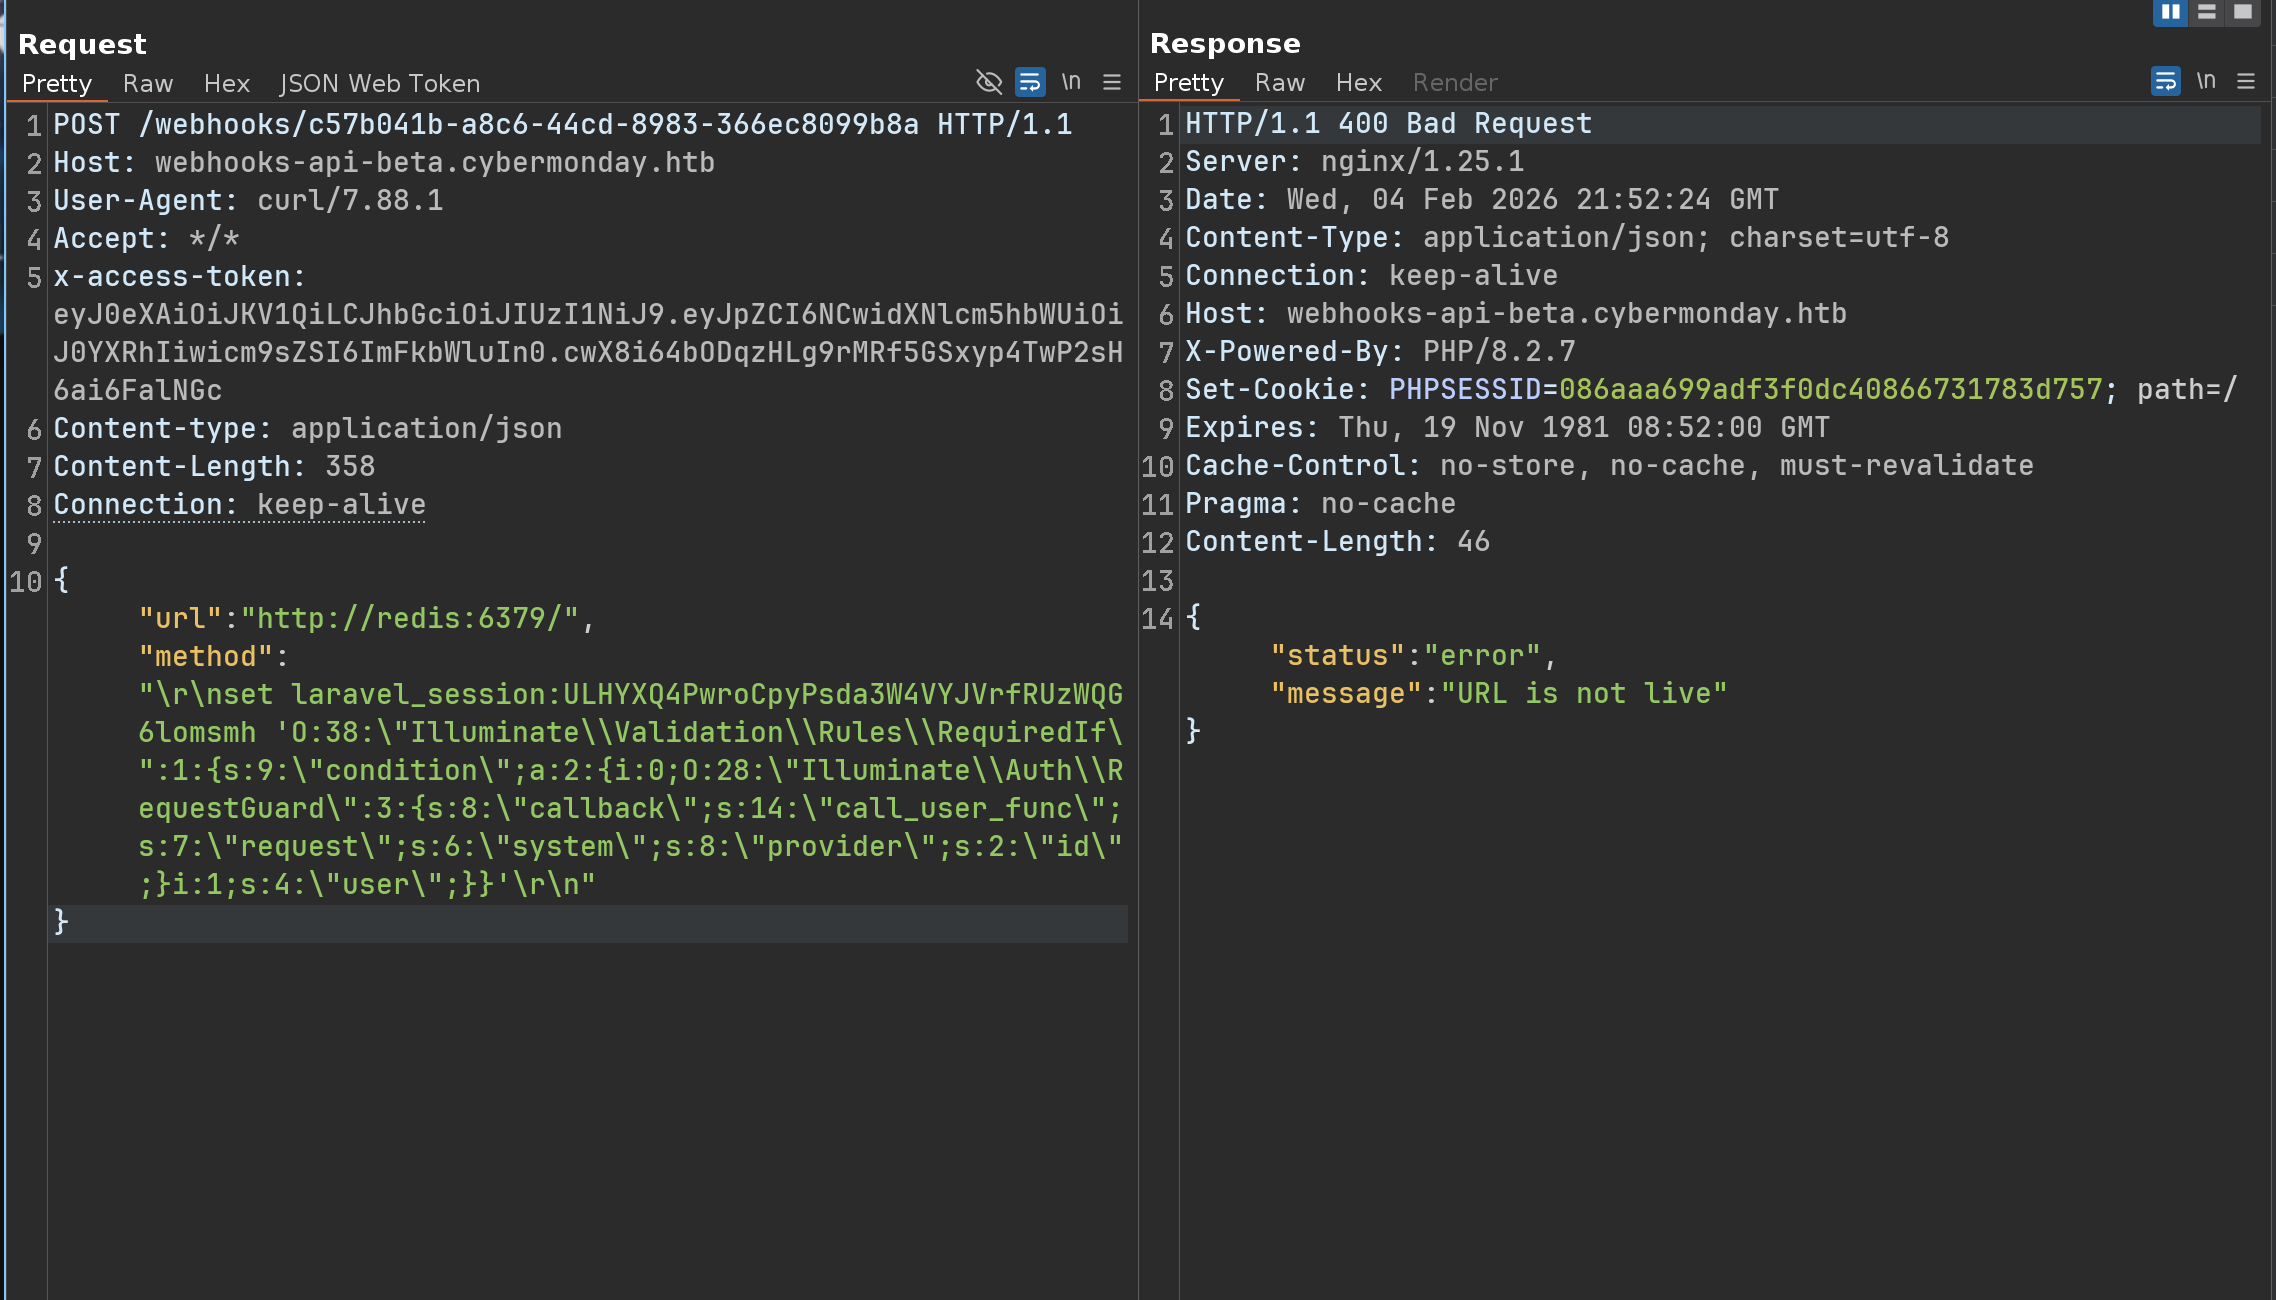The width and height of the screenshot is (2276, 1300).
Task: Open Request panel hamburger options menu
Action: [1112, 82]
